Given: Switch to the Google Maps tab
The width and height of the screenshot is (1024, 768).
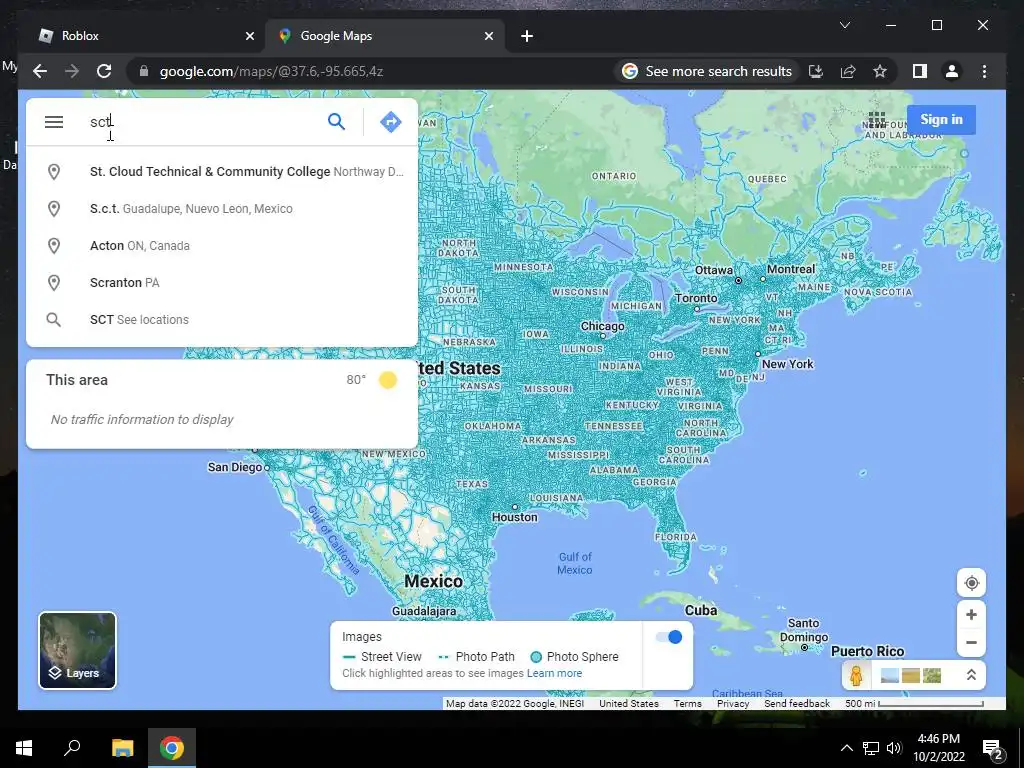Looking at the screenshot, I should (385, 36).
